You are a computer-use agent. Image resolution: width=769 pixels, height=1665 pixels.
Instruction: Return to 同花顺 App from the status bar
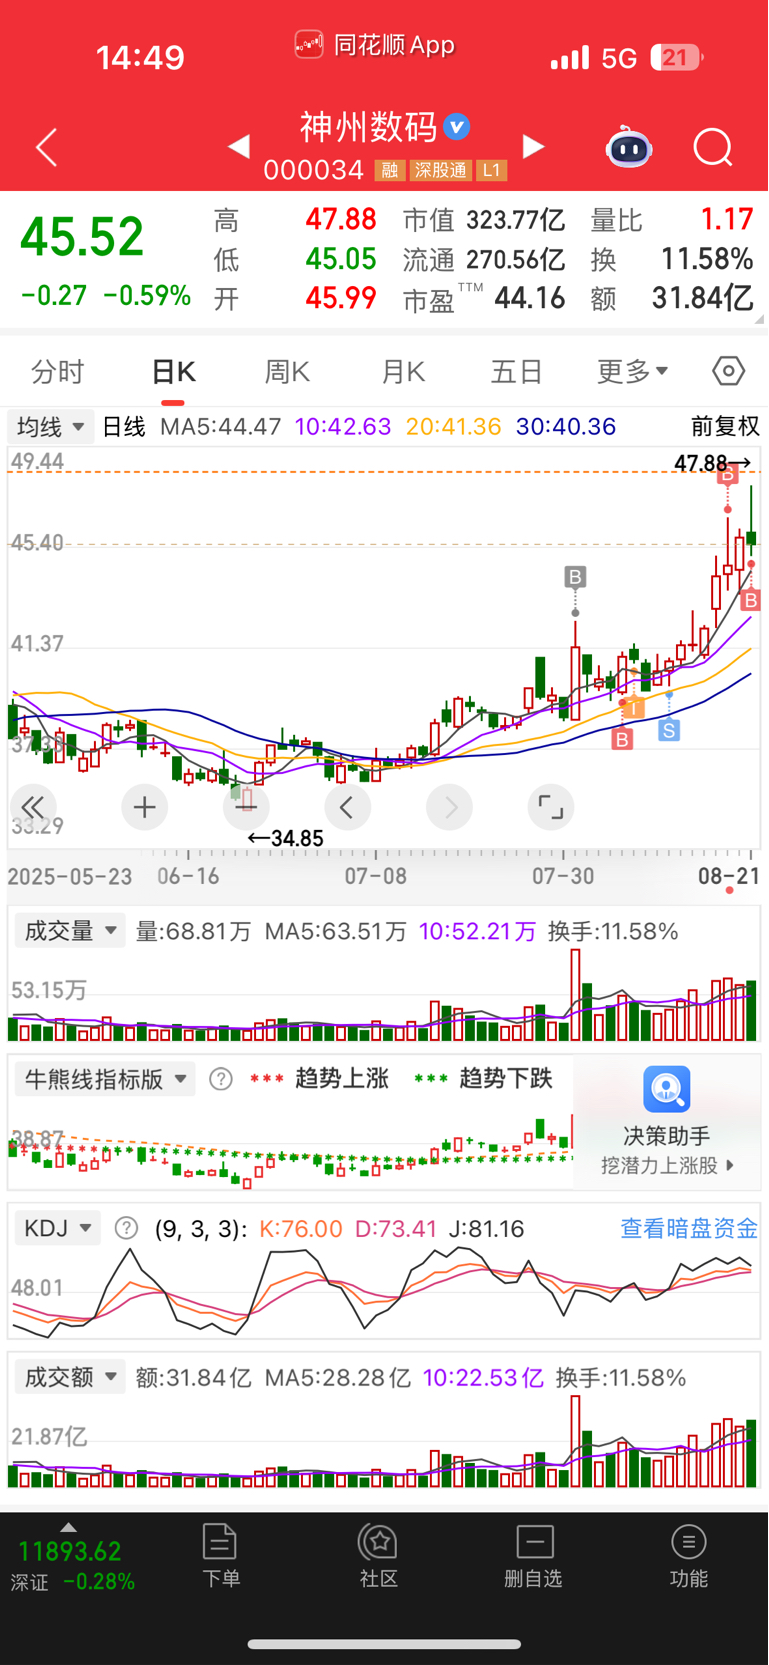pos(375,45)
